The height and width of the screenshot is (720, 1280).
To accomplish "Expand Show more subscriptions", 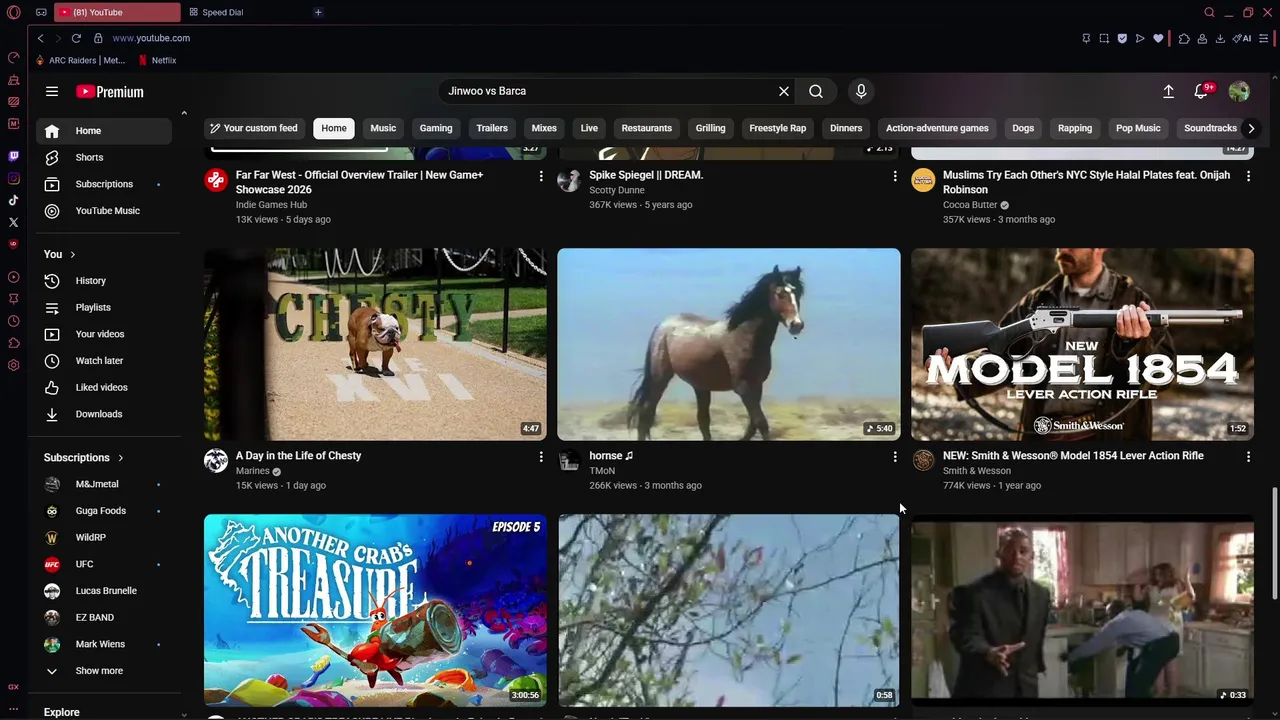I will pos(99,671).
